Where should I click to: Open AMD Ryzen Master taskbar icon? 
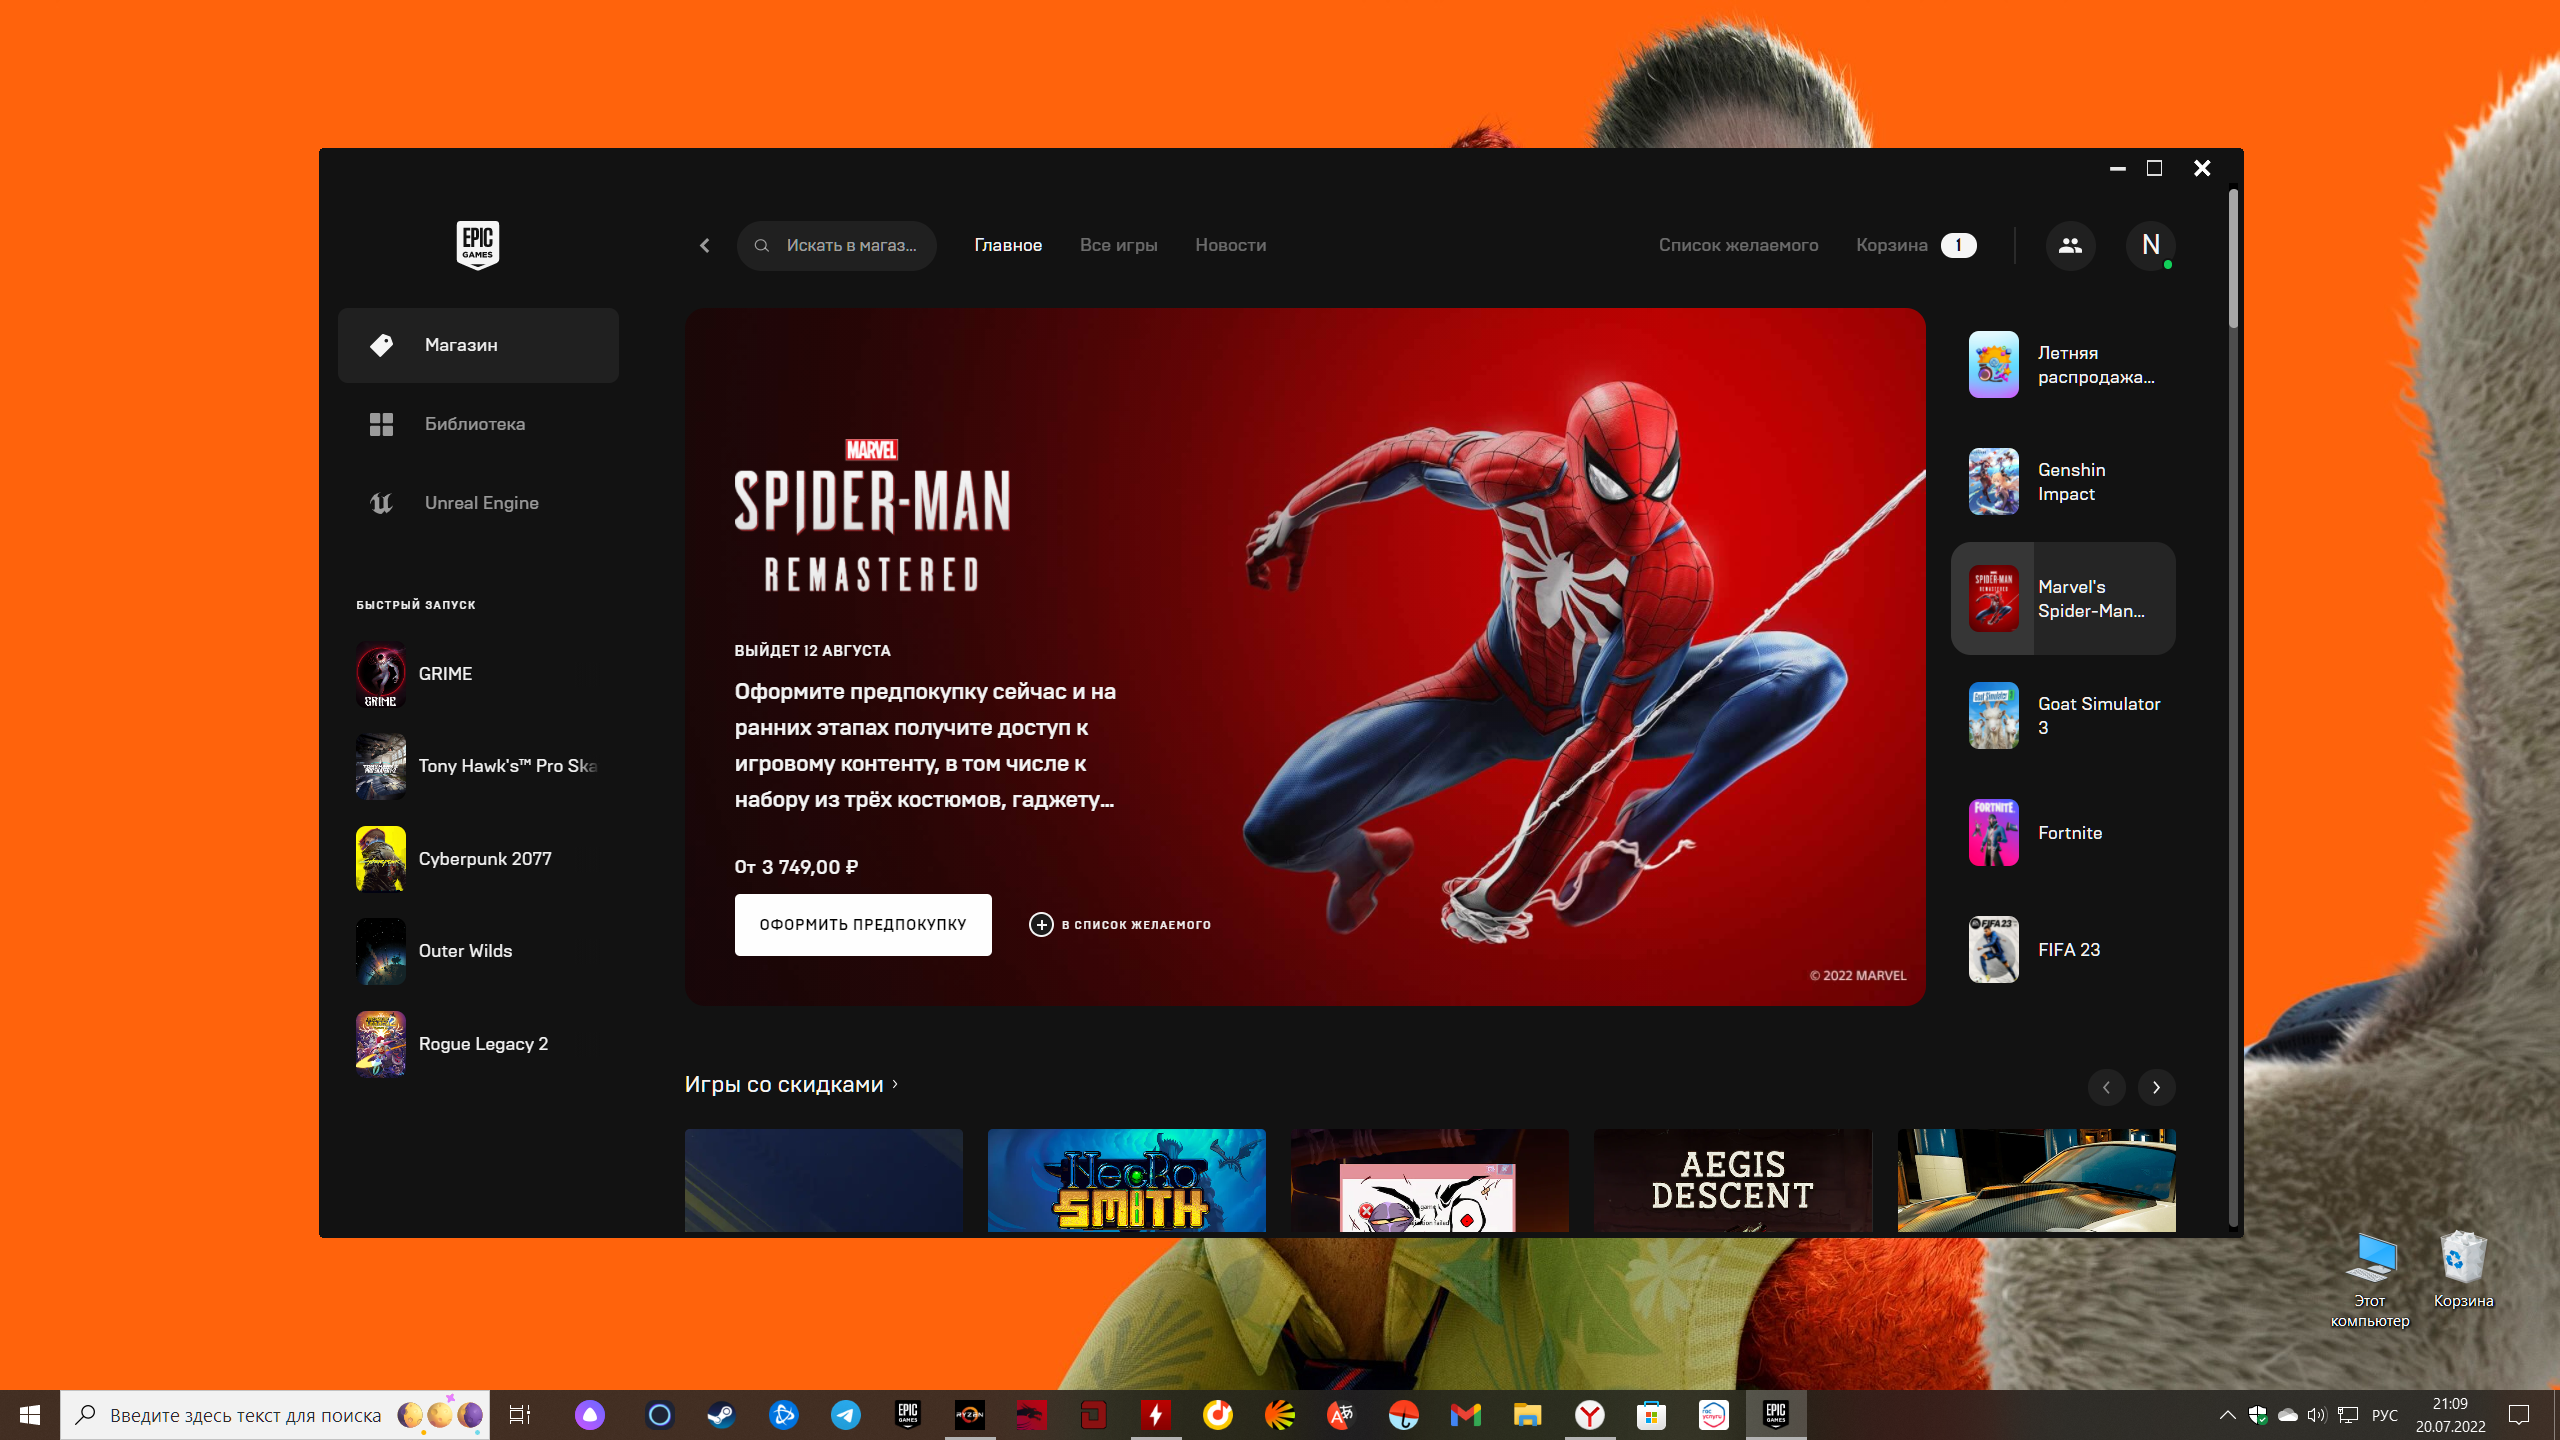(x=969, y=1415)
